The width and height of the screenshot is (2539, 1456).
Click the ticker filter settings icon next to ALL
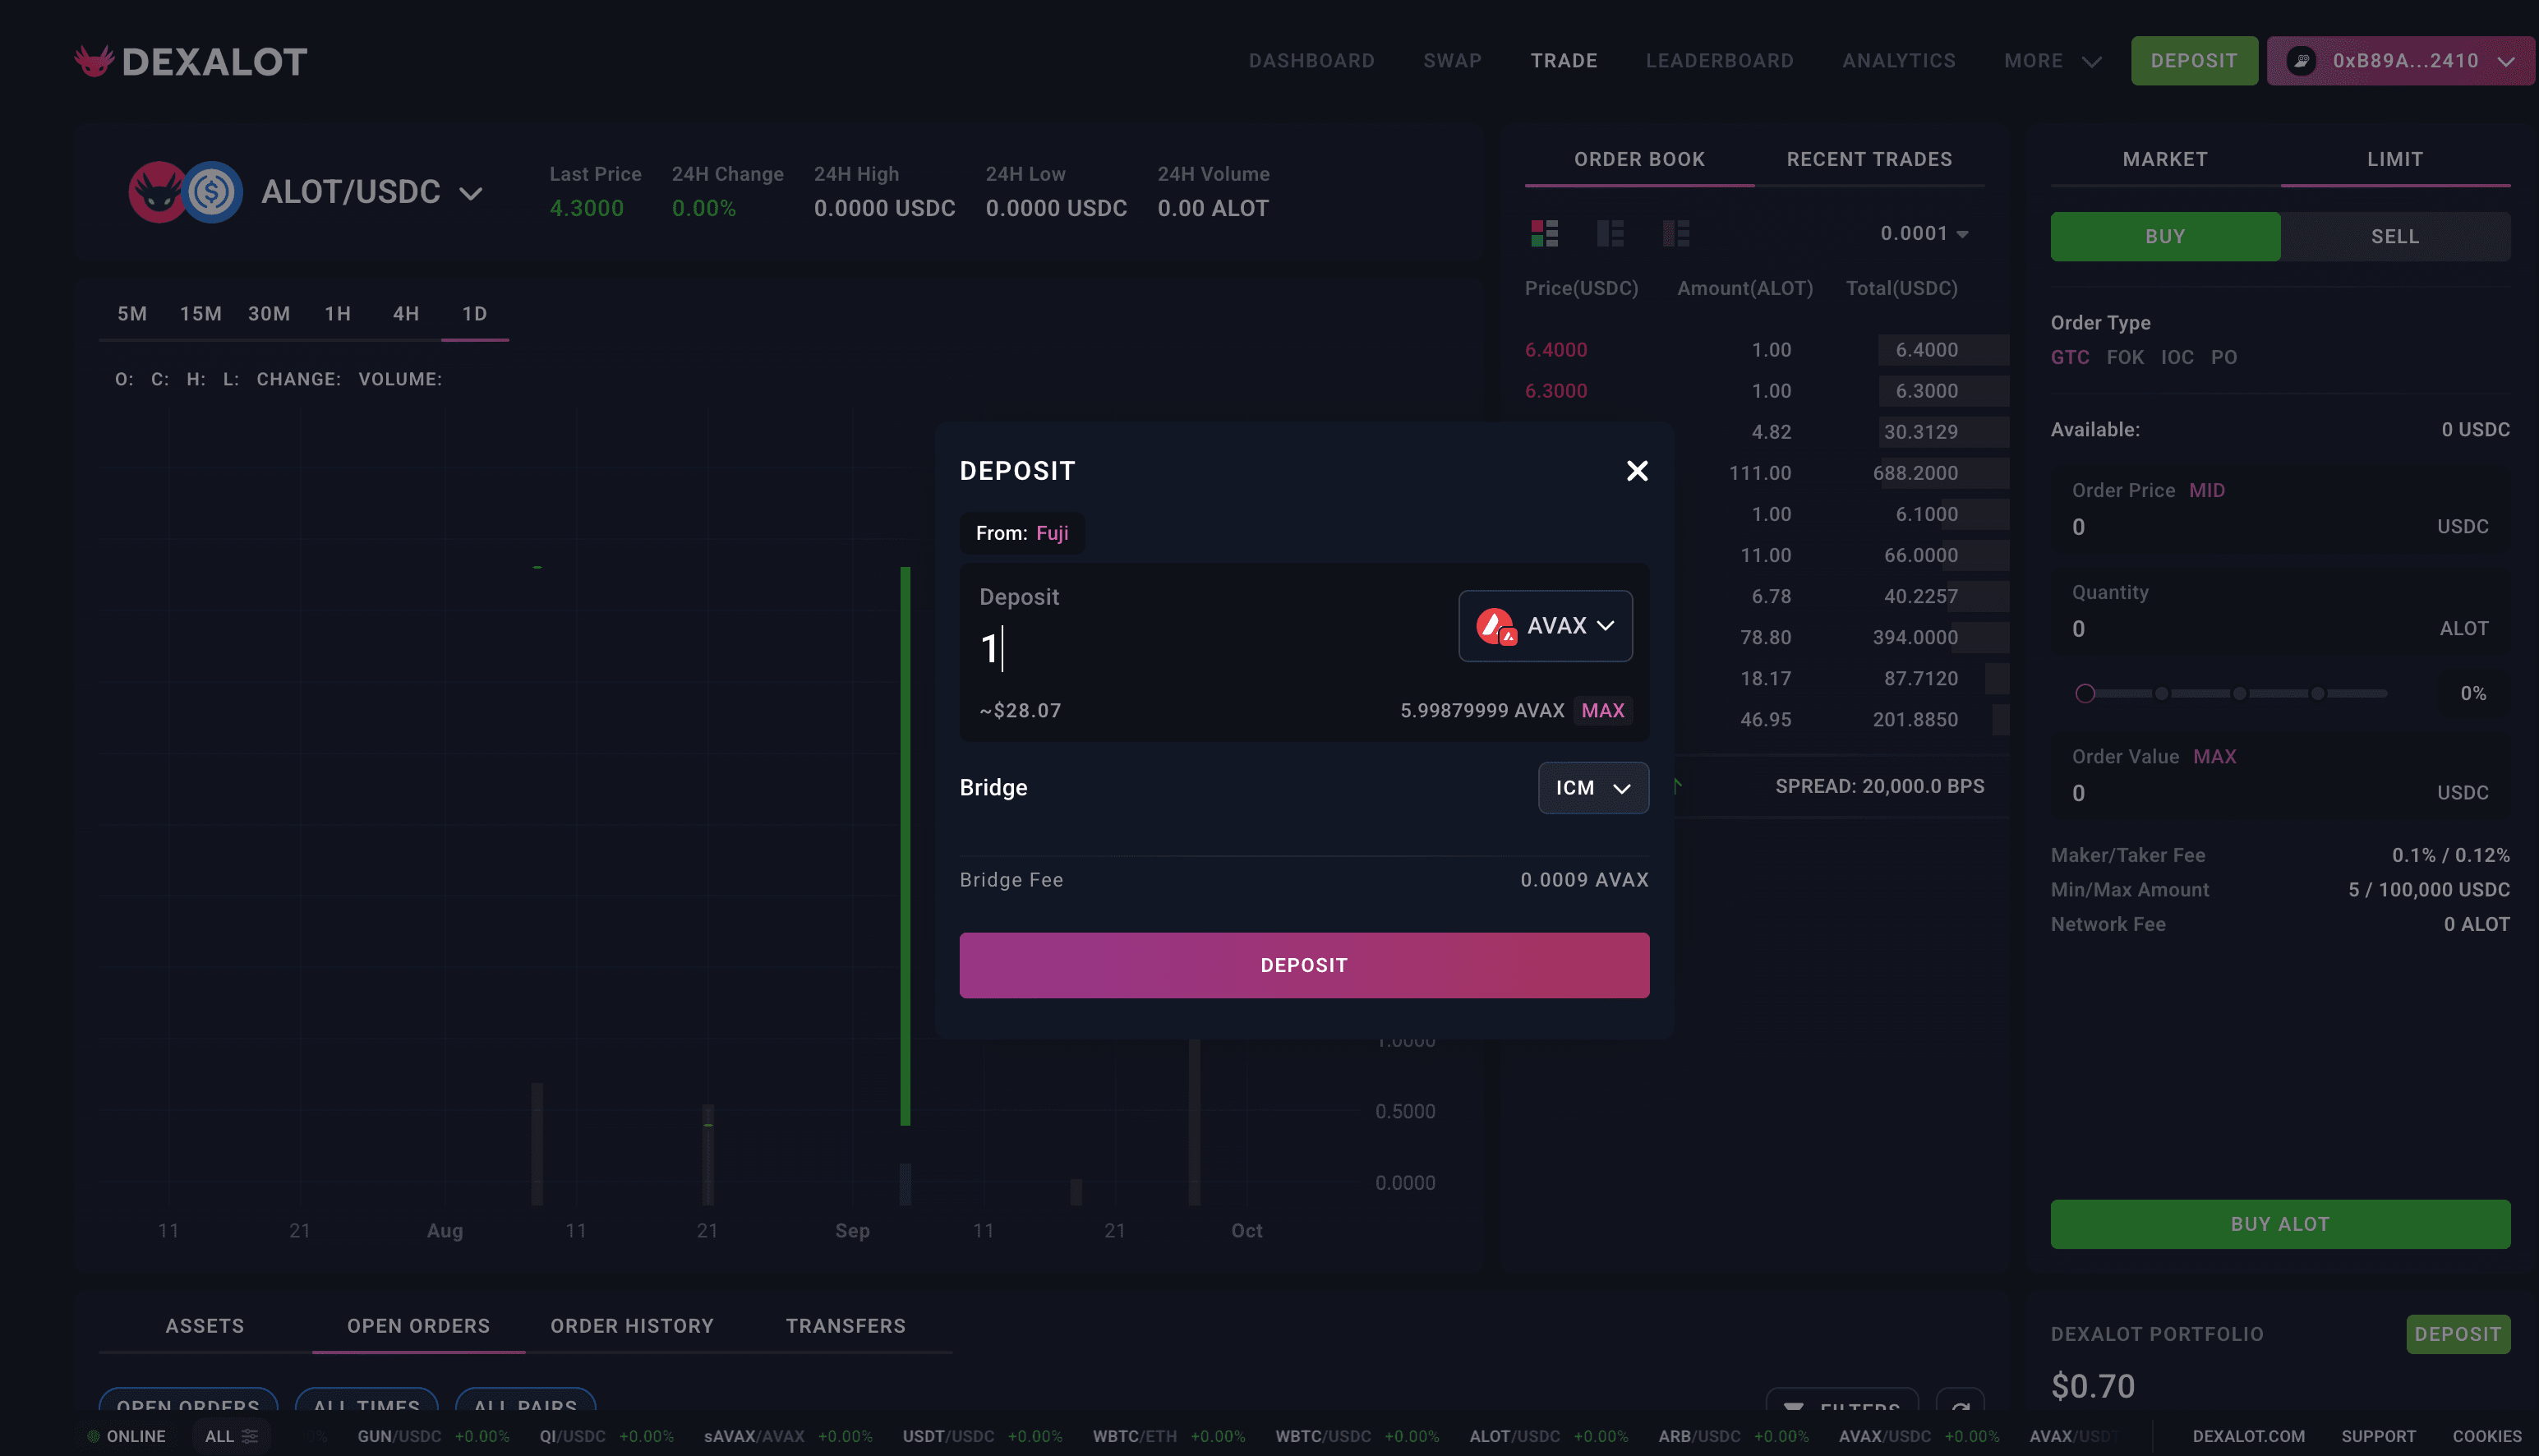tap(250, 1436)
